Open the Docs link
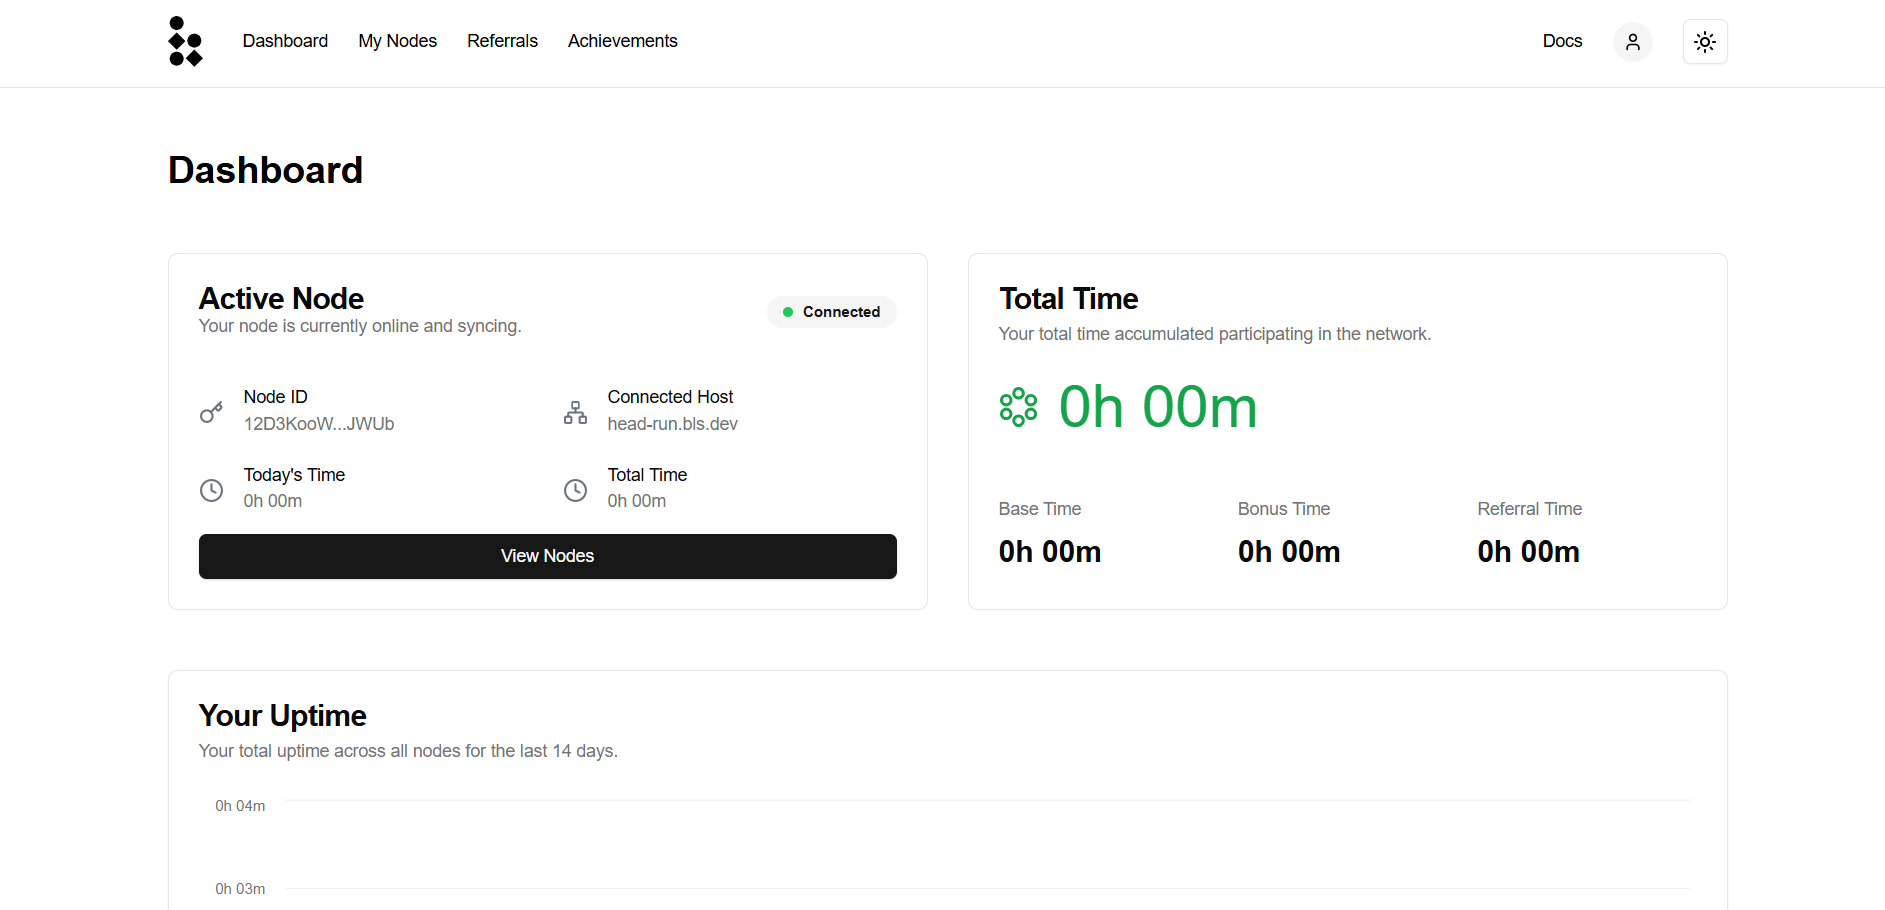The width and height of the screenshot is (1885, 910). click(x=1562, y=41)
